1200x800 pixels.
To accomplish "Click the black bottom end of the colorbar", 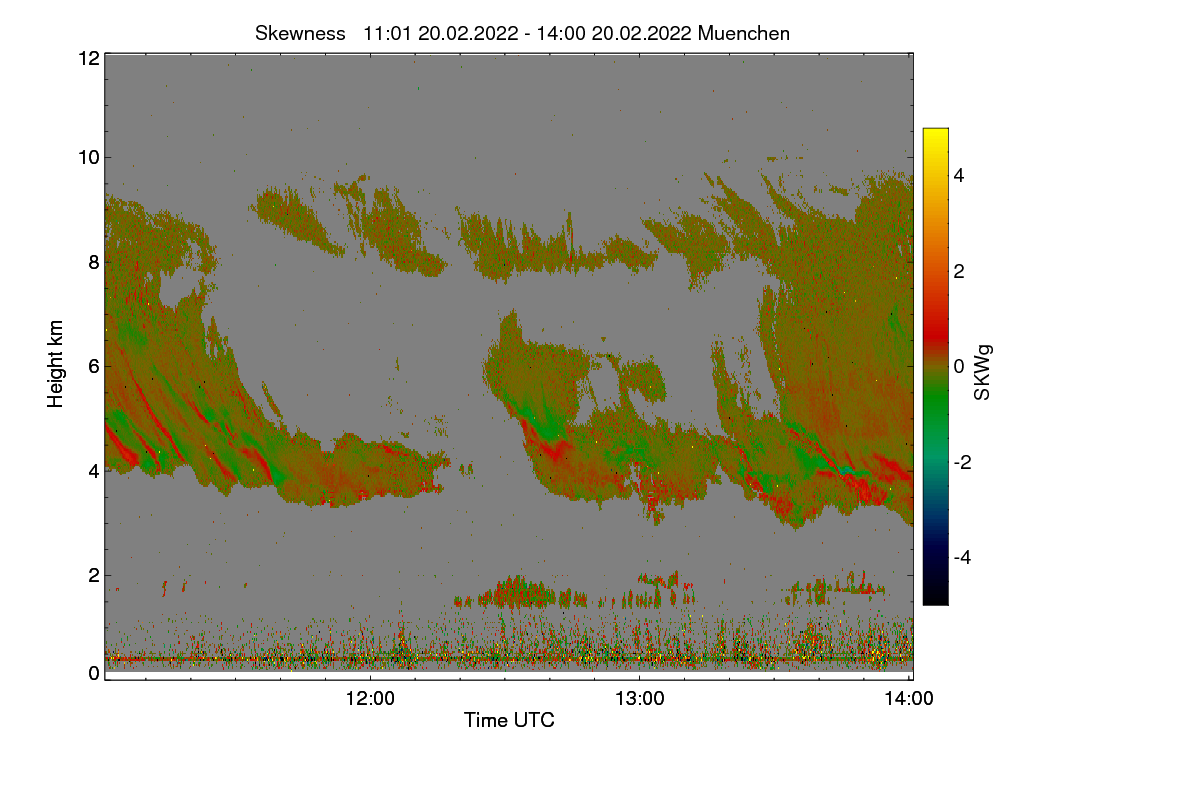I will tap(935, 597).
